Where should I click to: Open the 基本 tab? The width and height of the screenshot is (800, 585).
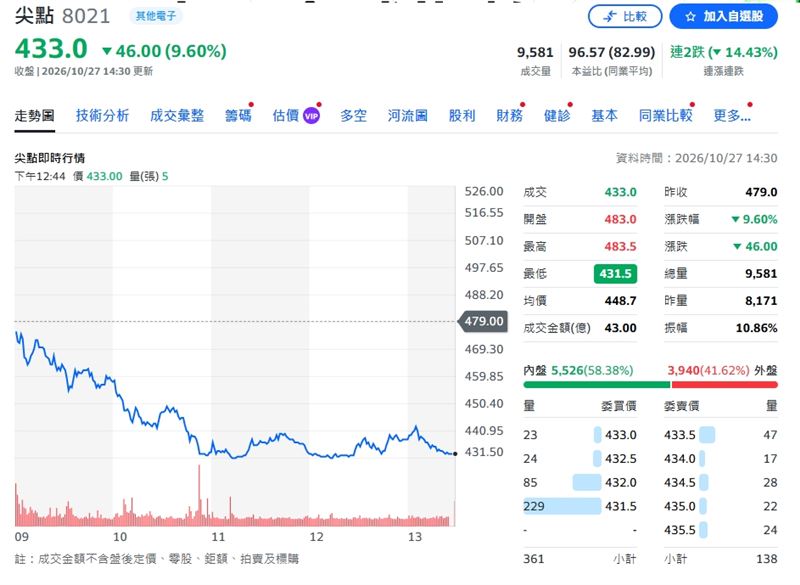[x=605, y=116]
